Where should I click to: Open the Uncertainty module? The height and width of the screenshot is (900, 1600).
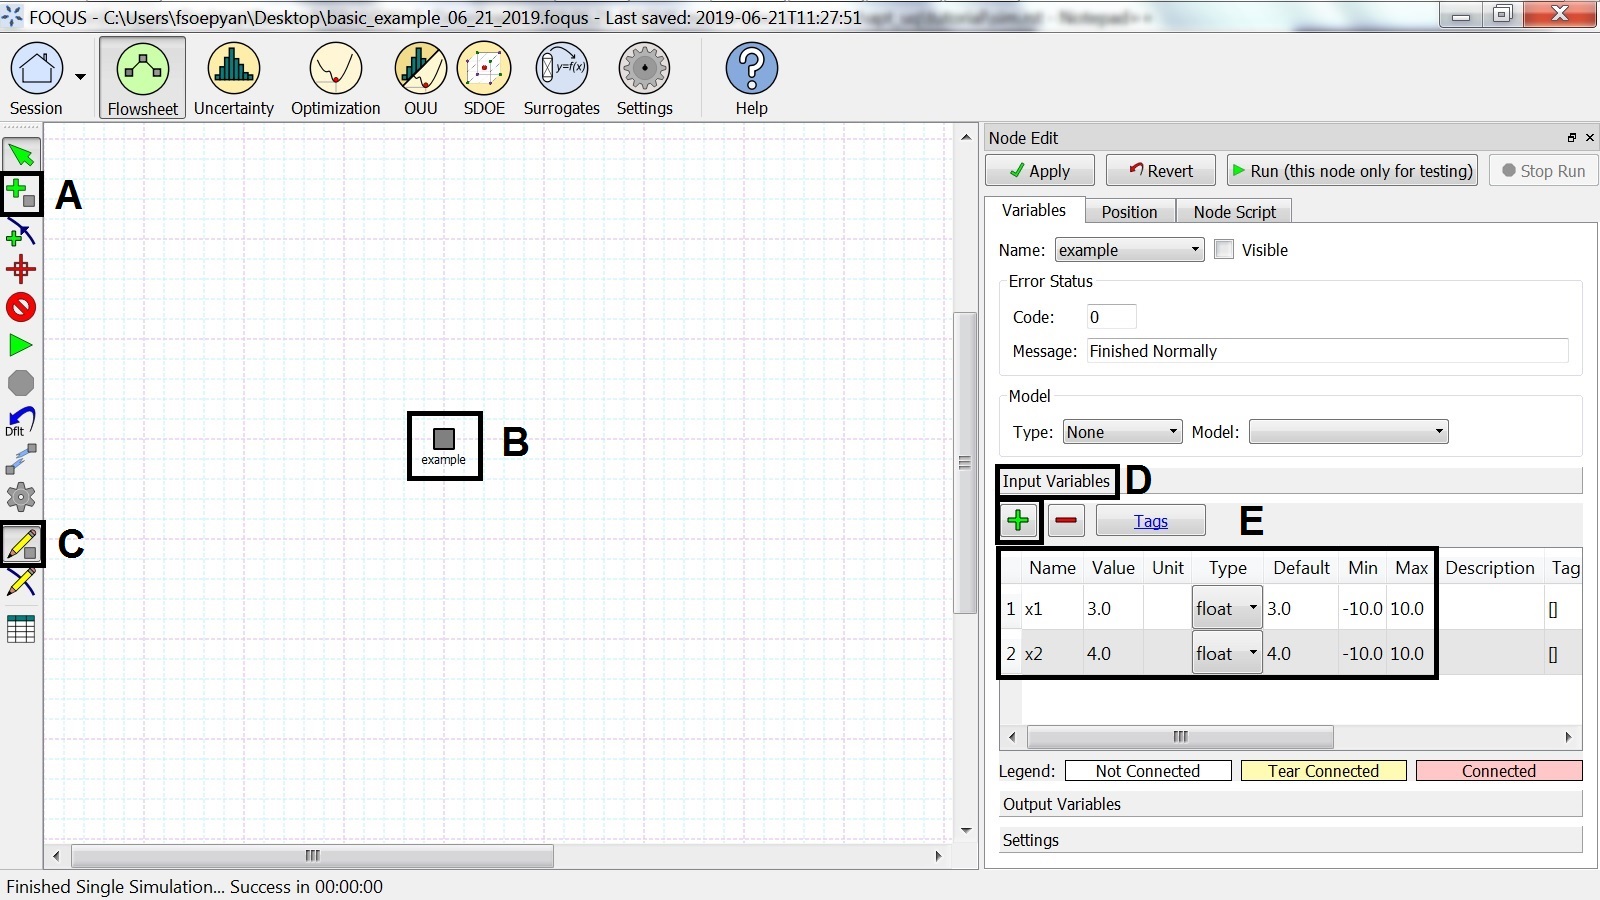(233, 75)
